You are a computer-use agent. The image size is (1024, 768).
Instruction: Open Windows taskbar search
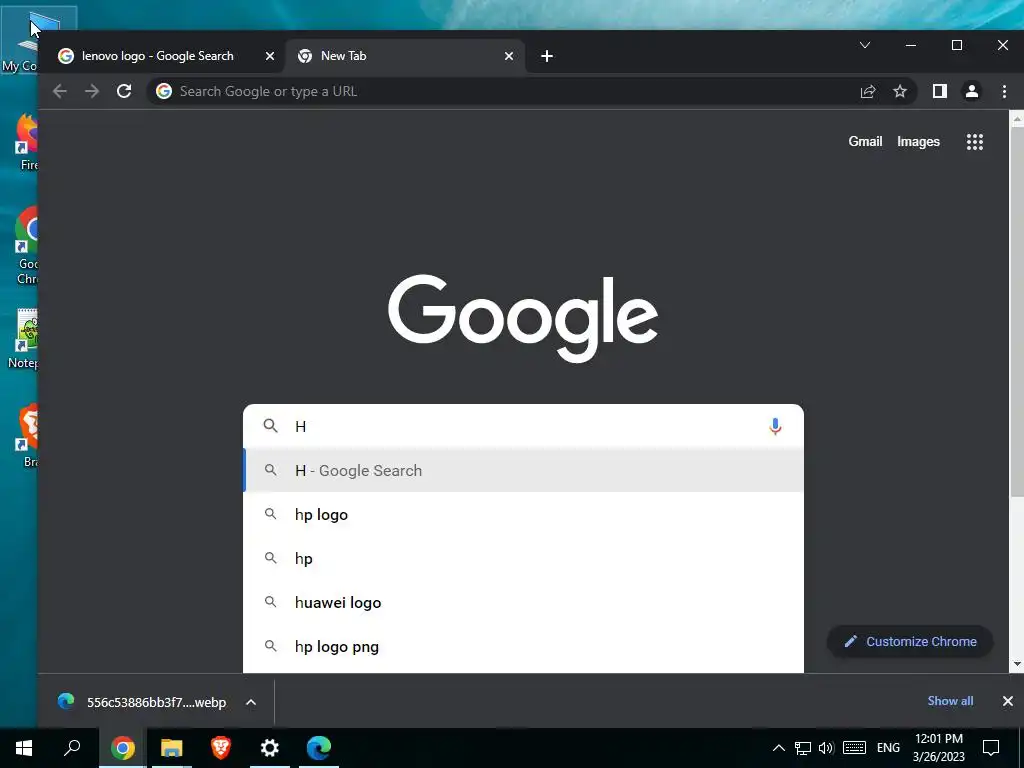[72, 748]
